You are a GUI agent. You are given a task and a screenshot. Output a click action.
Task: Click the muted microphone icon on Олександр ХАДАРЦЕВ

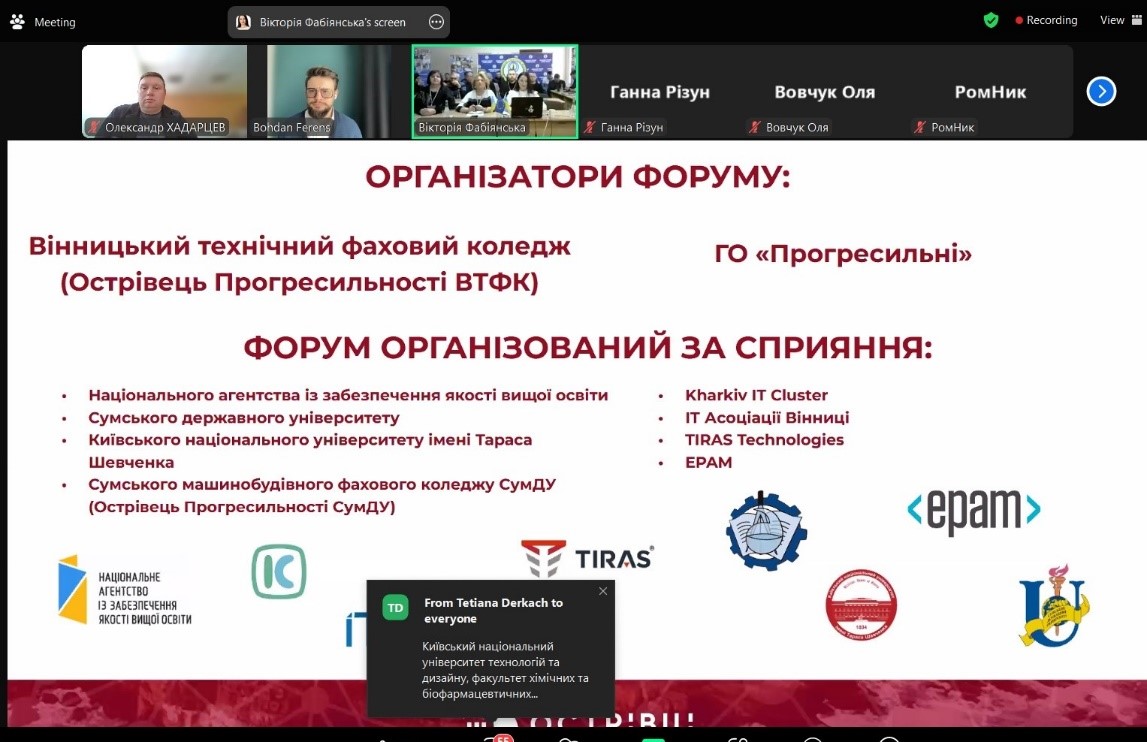pyautogui.click(x=94, y=127)
